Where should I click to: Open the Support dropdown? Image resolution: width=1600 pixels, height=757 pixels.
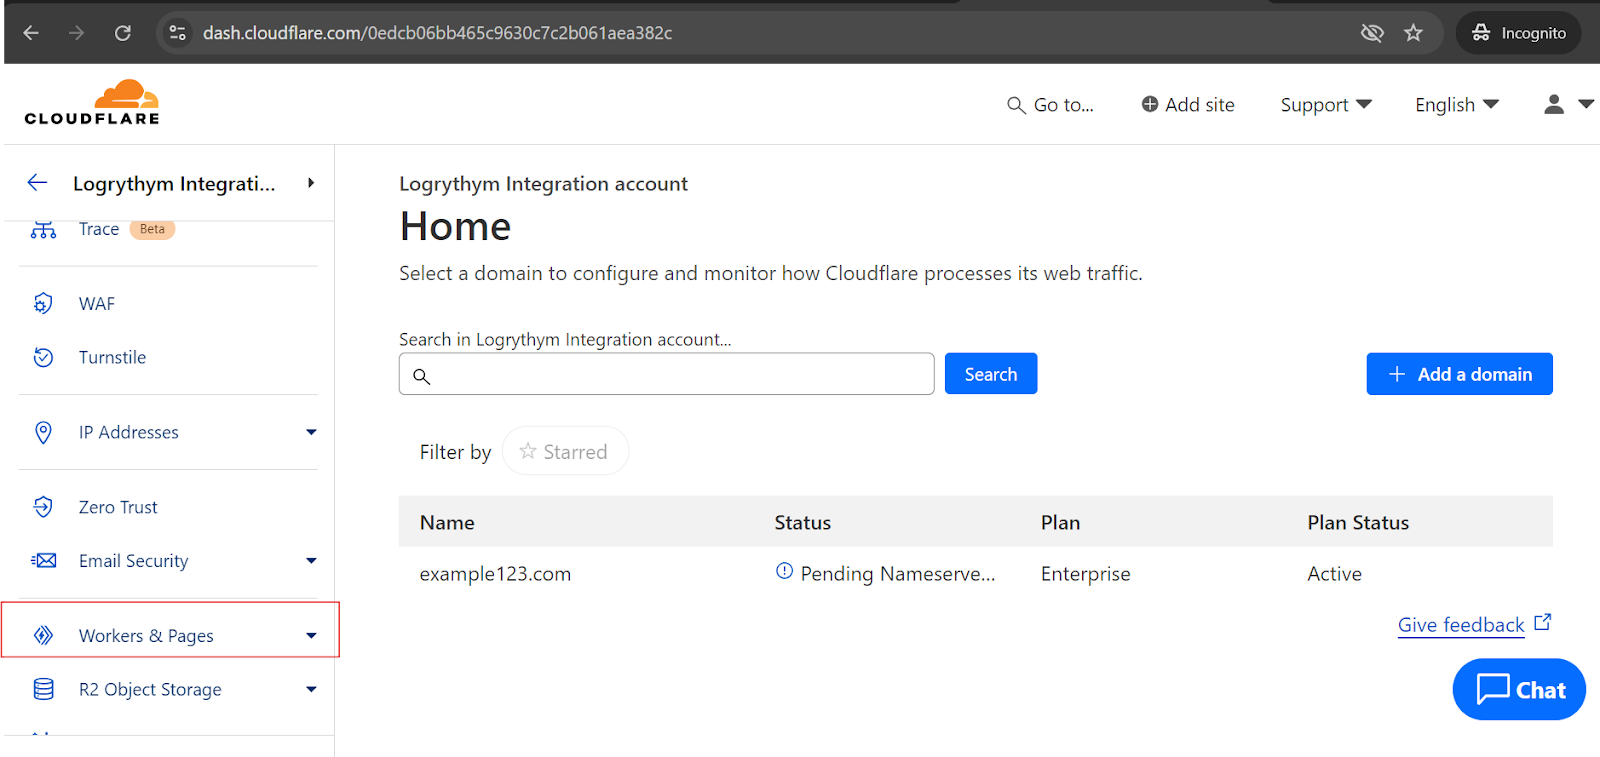(1325, 105)
